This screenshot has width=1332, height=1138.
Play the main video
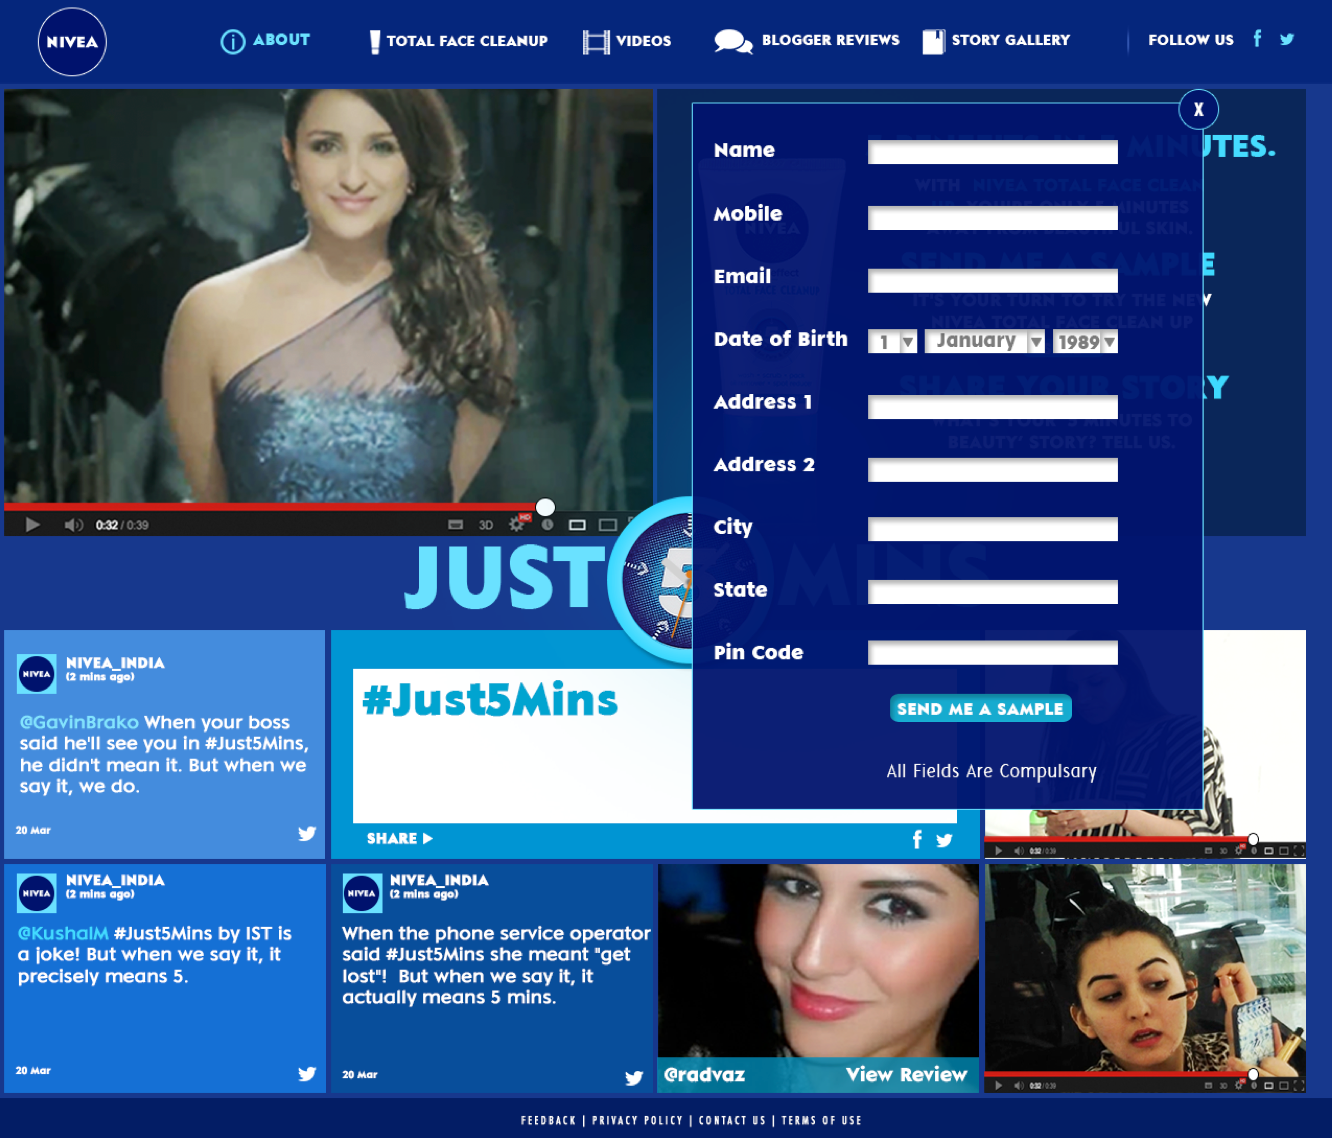click(32, 524)
